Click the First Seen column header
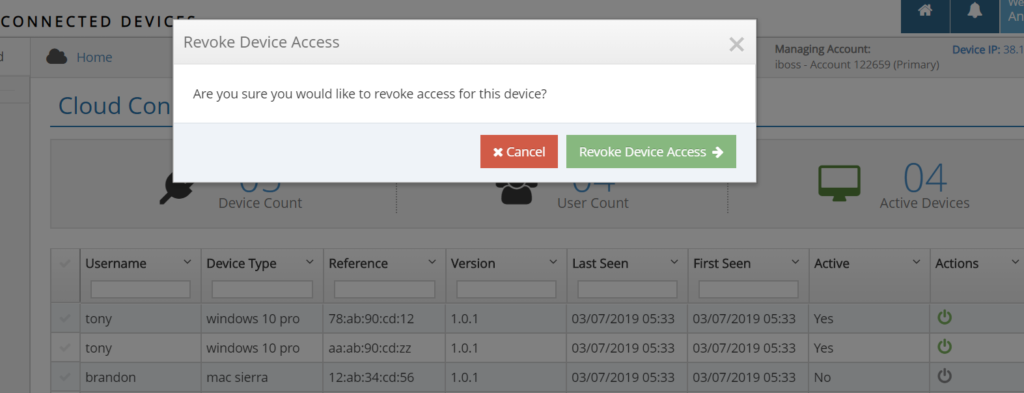 (722, 264)
